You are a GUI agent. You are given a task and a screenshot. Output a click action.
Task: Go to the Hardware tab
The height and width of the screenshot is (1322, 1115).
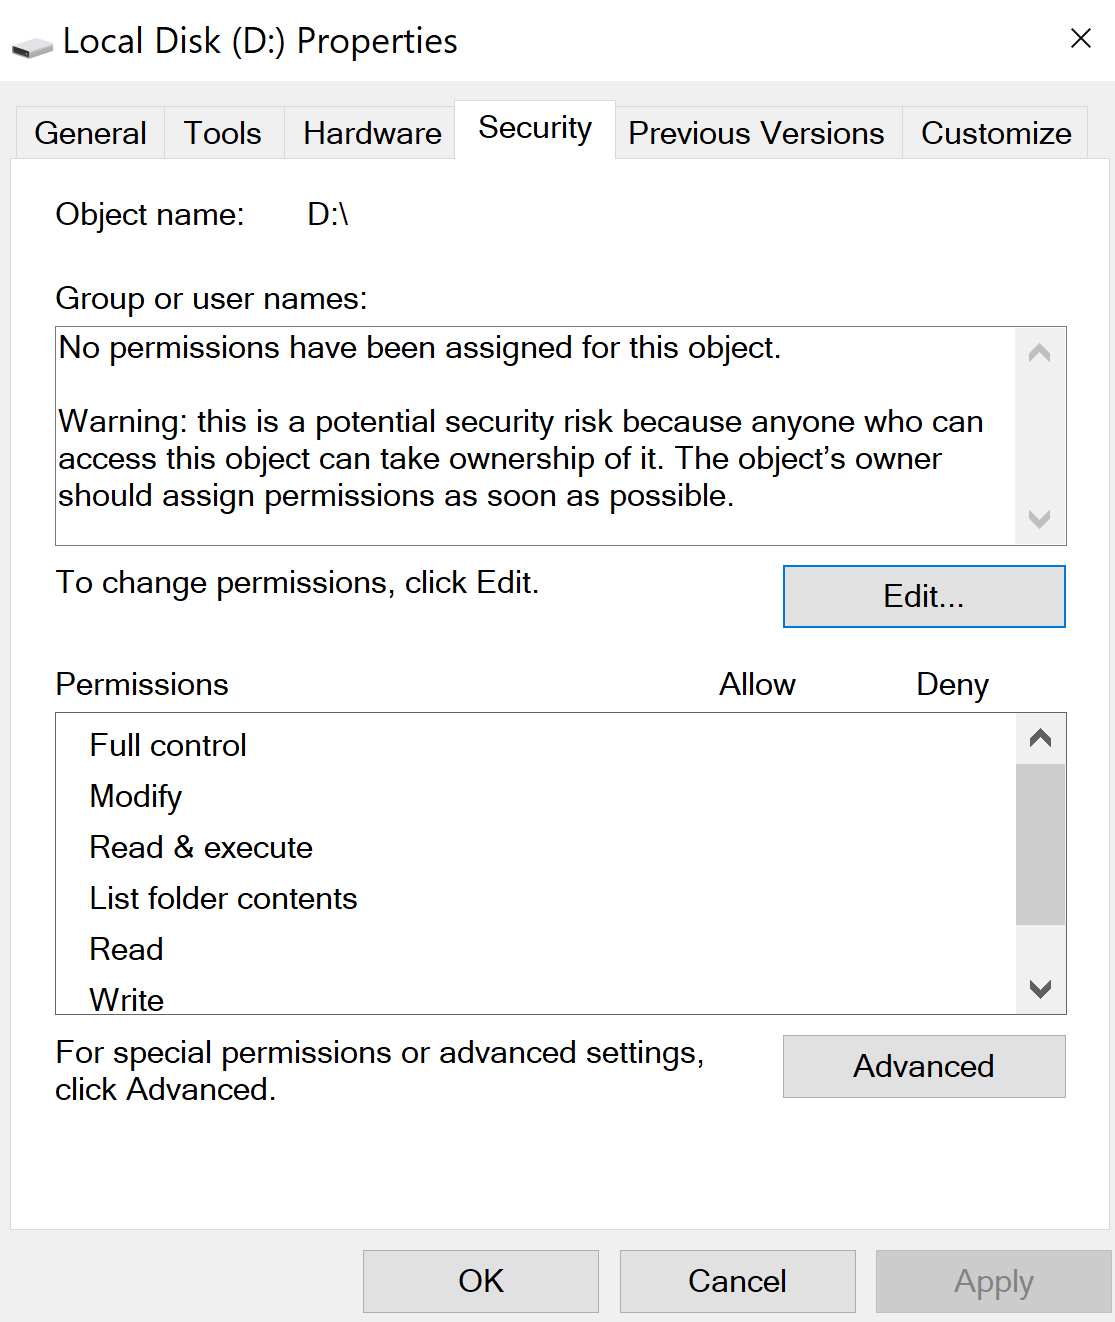coord(372,133)
